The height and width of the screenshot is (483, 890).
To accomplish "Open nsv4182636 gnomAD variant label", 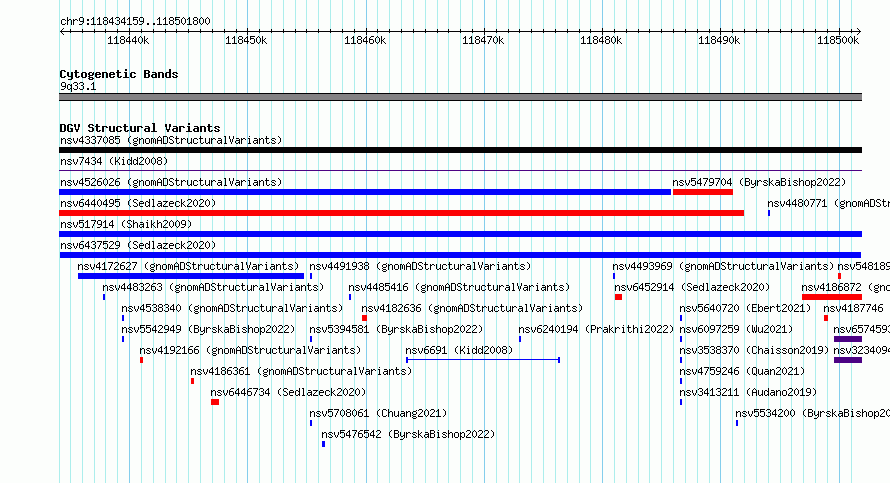I will [x=472, y=308].
